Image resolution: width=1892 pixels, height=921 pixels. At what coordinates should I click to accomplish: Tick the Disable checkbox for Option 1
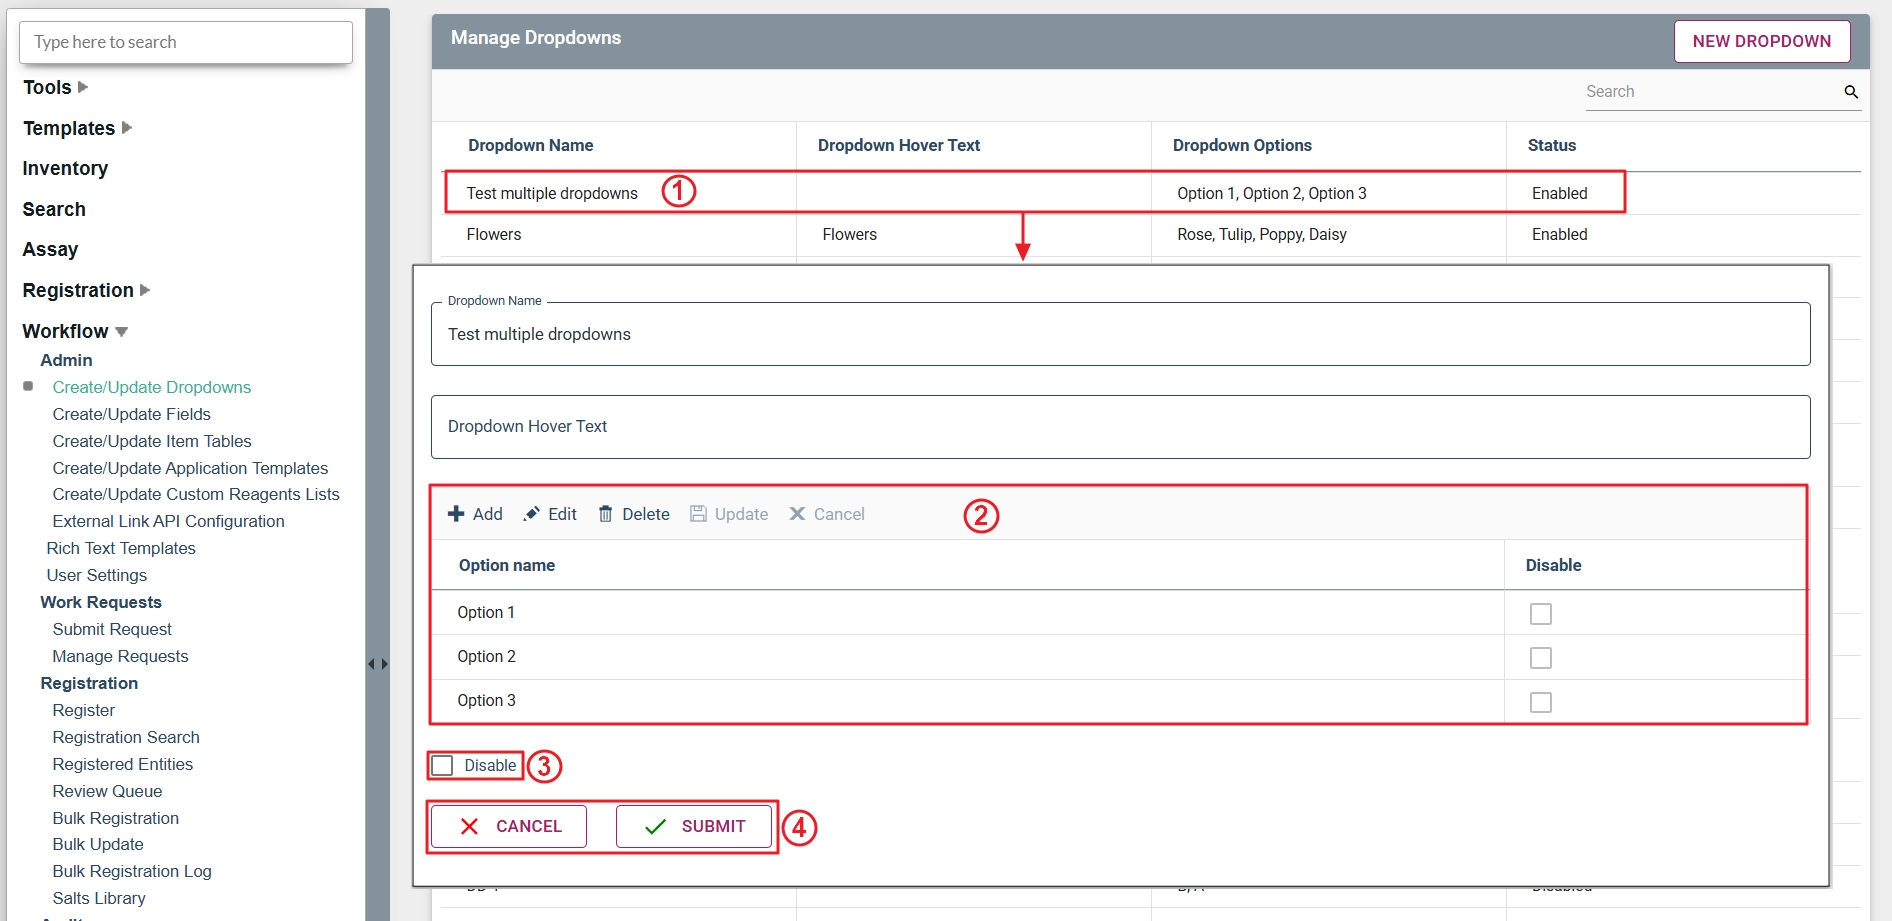click(x=1541, y=614)
